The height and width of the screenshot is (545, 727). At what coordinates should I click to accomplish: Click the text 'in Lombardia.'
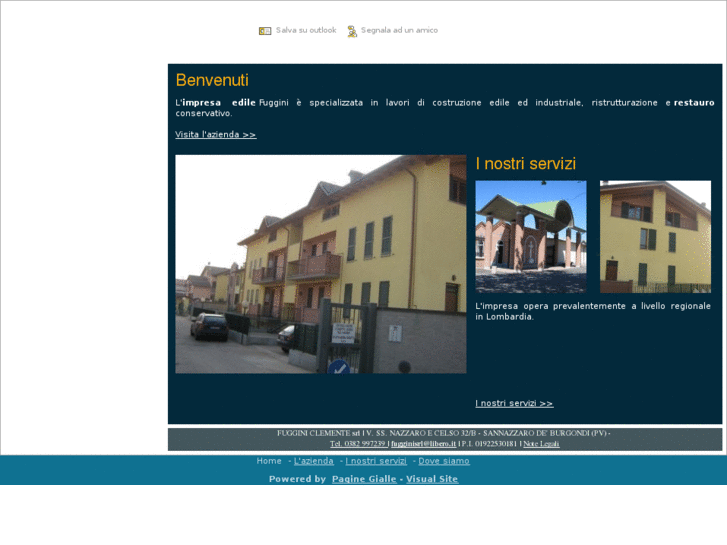pyautogui.click(x=504, y=317)
